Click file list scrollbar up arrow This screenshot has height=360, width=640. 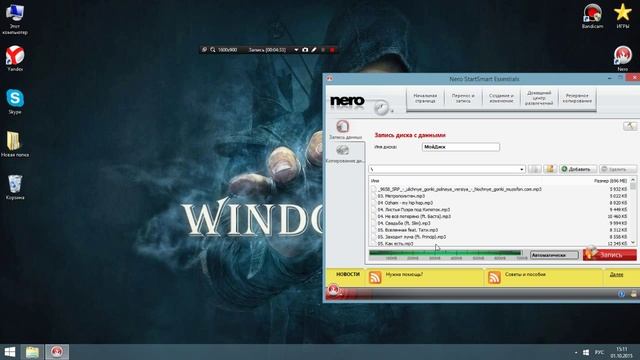click(x=633, y=180)
